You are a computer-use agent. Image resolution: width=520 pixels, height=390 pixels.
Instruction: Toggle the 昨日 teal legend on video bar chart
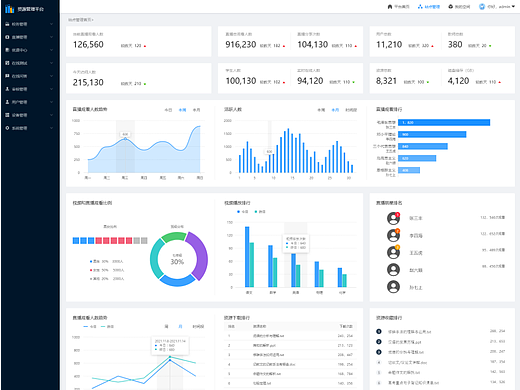pos(260,212)
